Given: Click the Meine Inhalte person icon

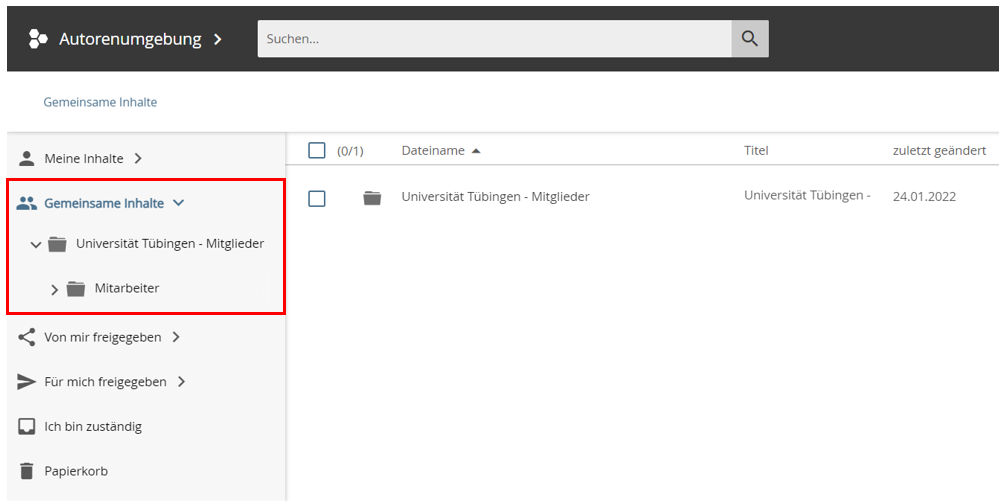Looking at the screenshot, I should coord(27,158).
